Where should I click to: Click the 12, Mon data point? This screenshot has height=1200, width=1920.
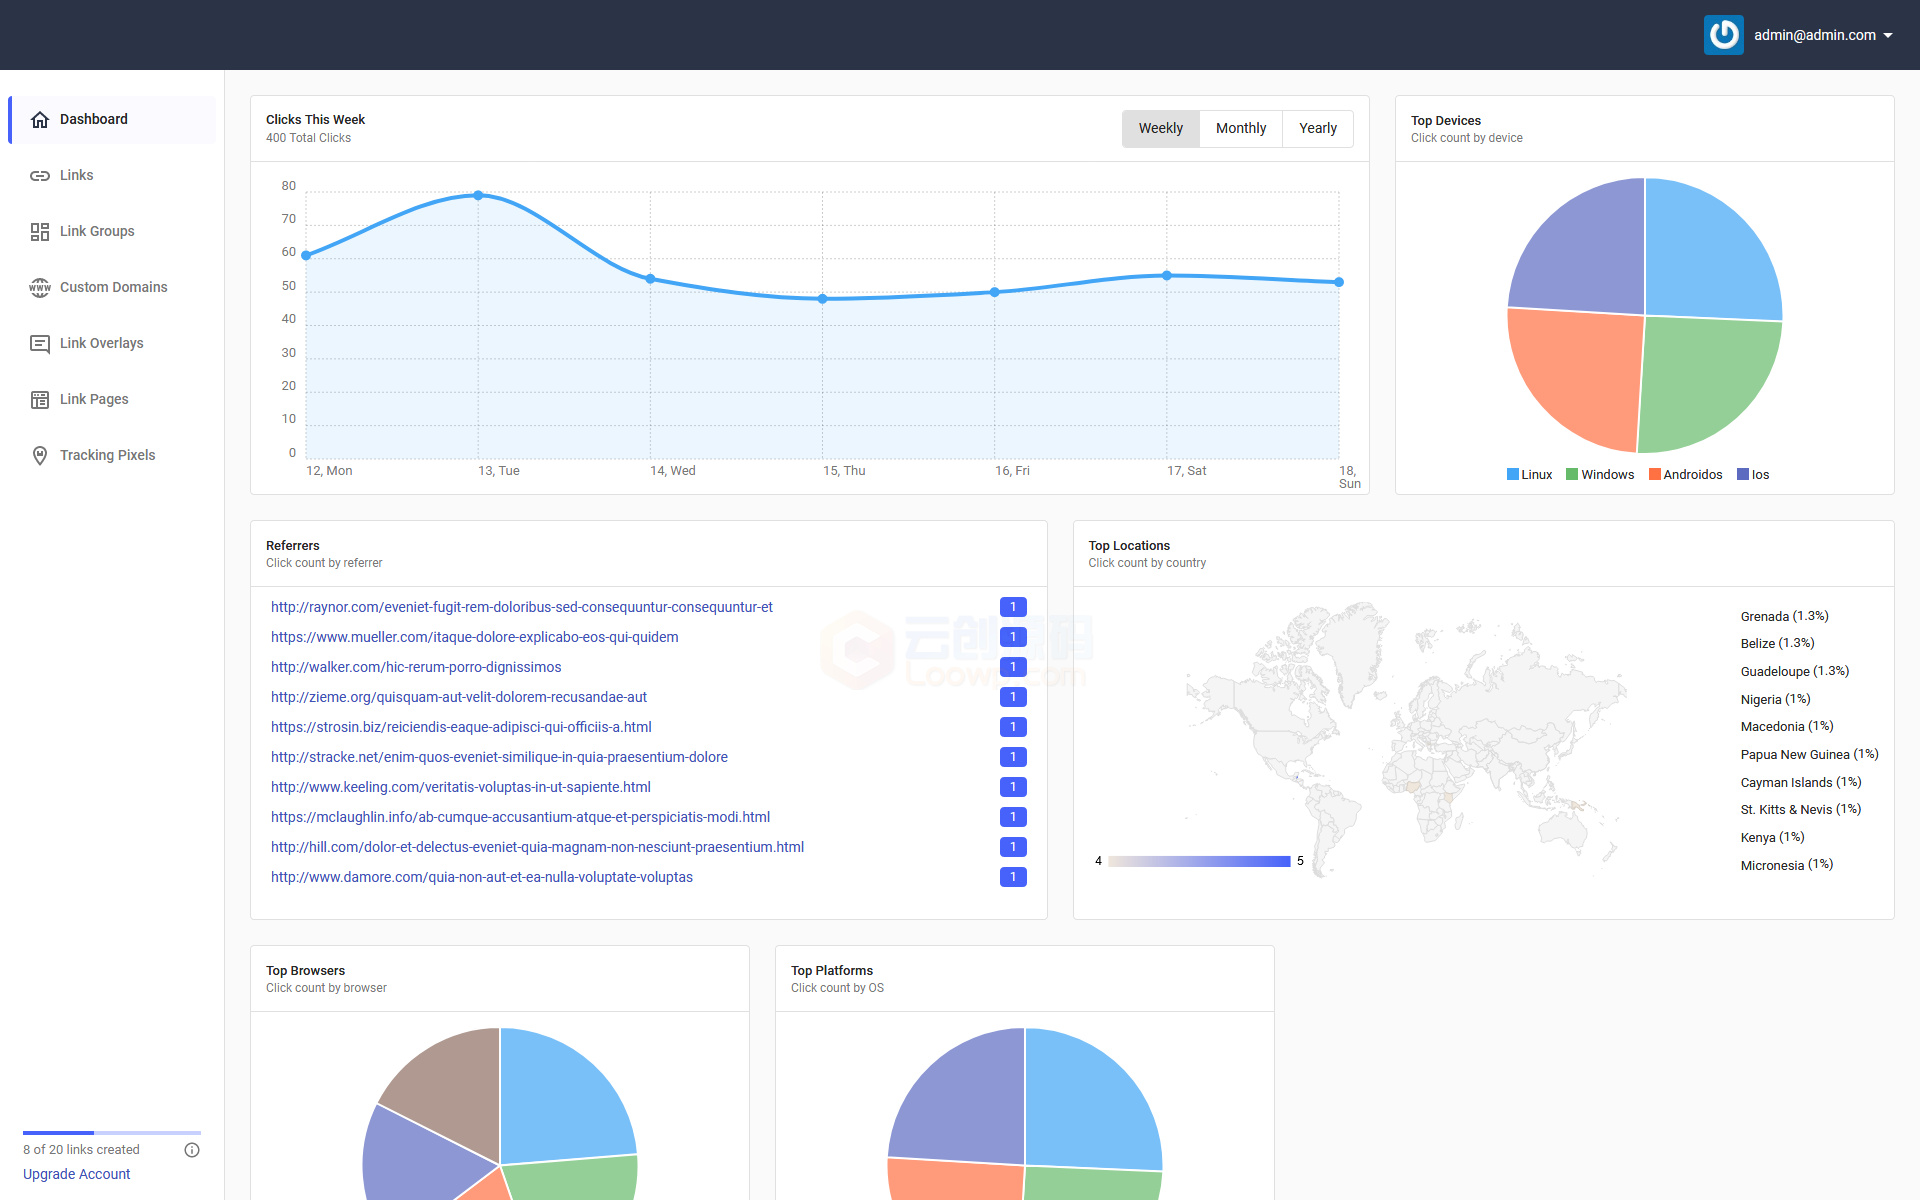[306, 255]
